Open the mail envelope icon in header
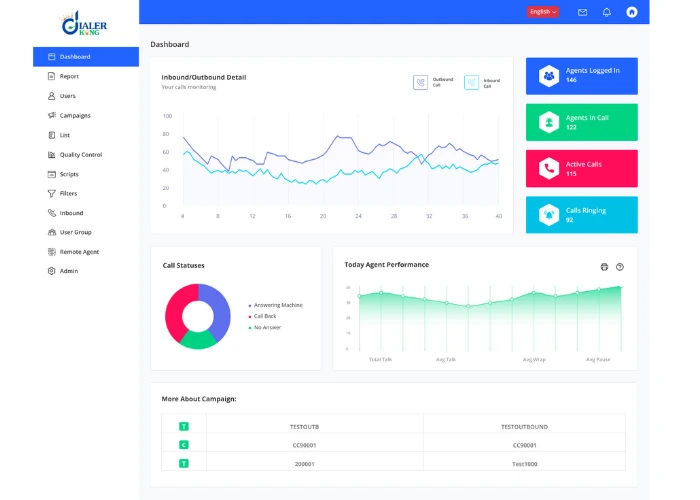Viewport: 700px width, 500px height. pyautogui.click(x=582, y=12)
